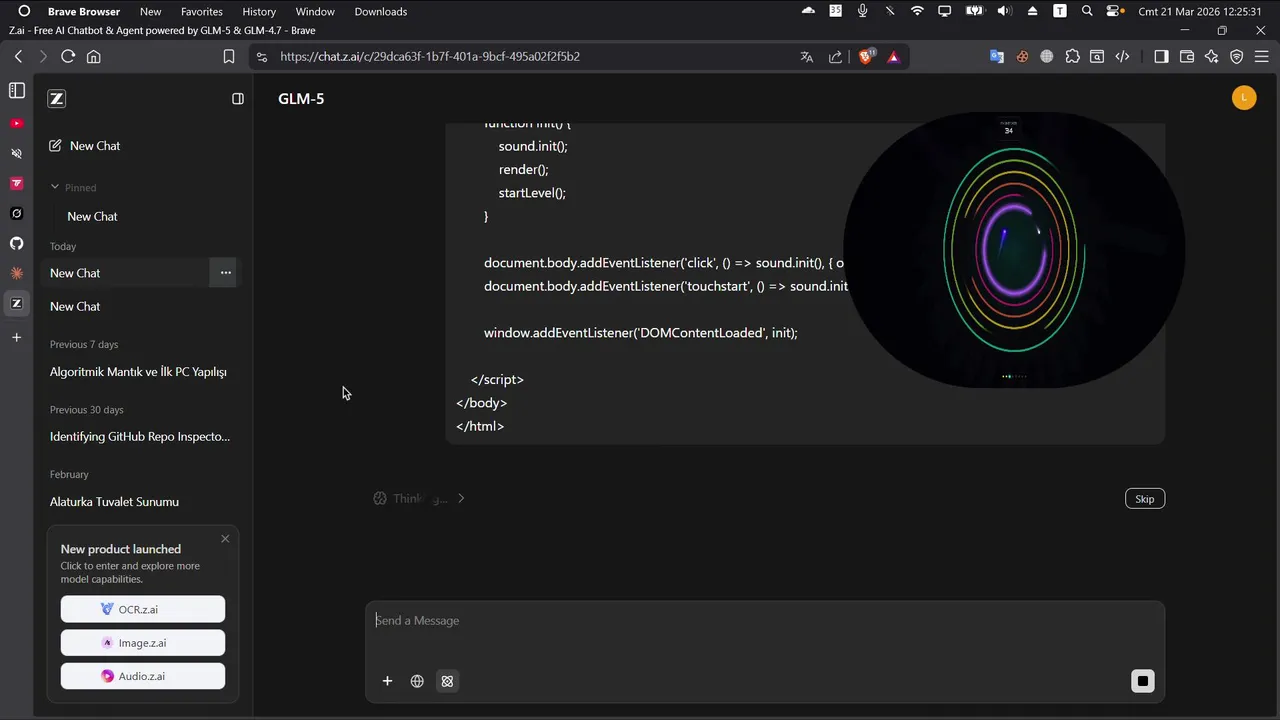This screenshot has width=1280, height=720.
Task: Open Brave VPN shield icon
Action: point(1237,57)
